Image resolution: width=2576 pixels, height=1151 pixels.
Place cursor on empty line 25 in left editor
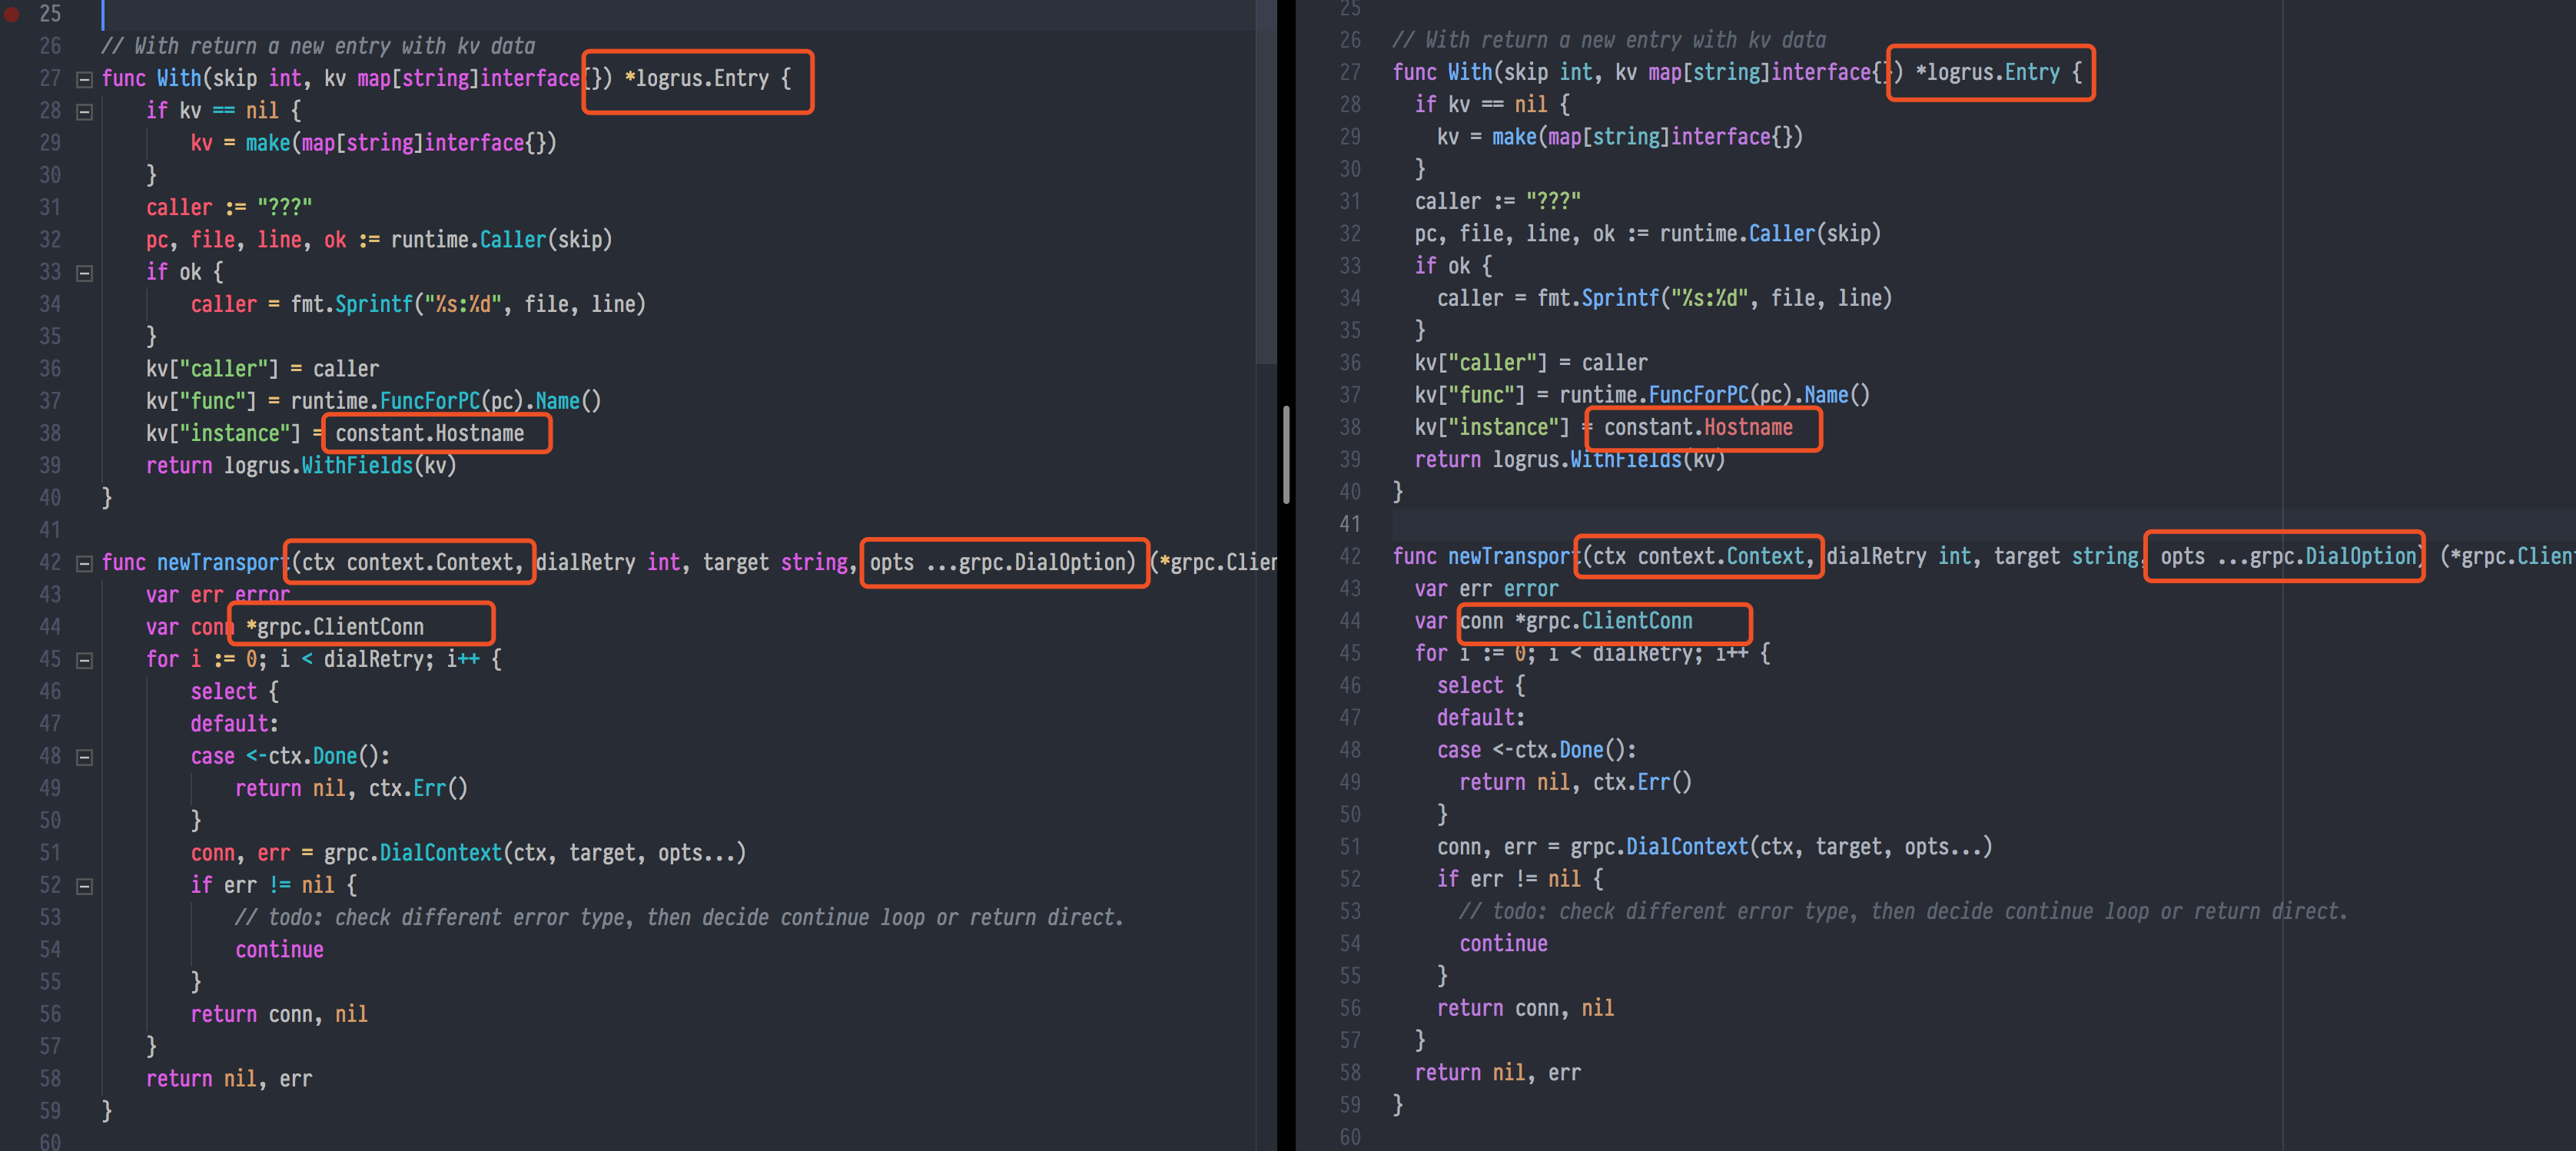pos(600,14)
